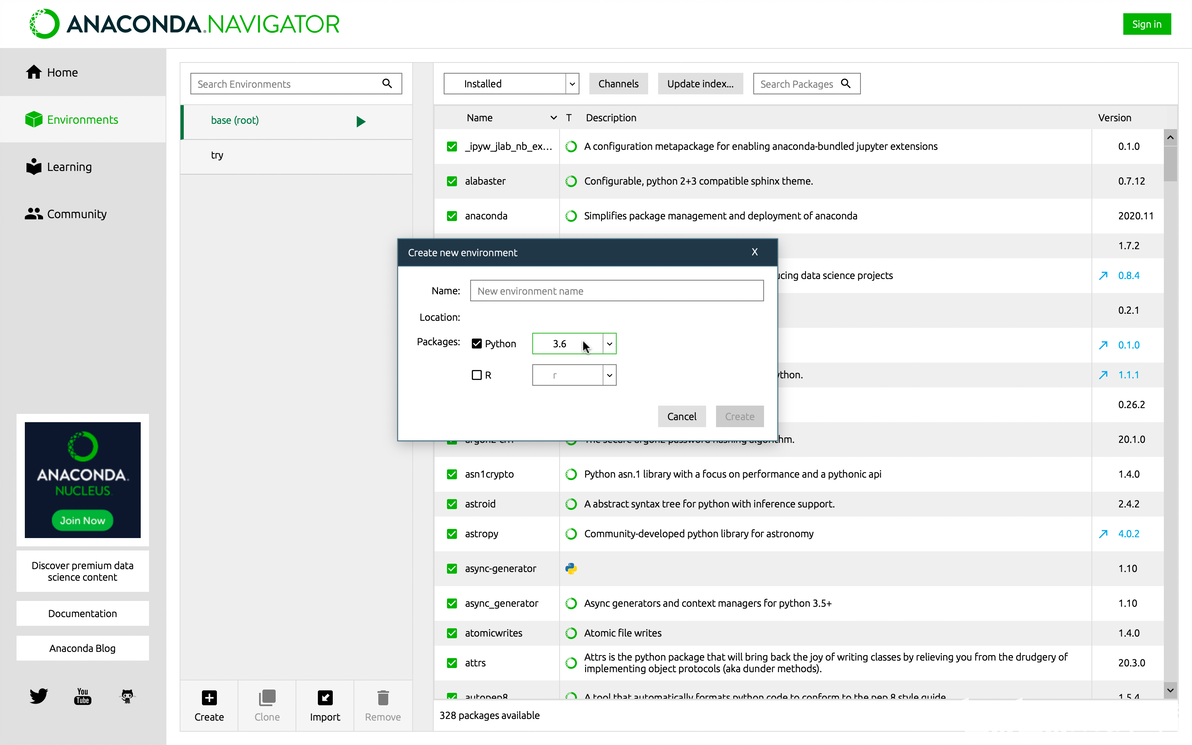Click the package list scroll up arrow
This screenshot has width=1192, height=745.
[1170, 138]
